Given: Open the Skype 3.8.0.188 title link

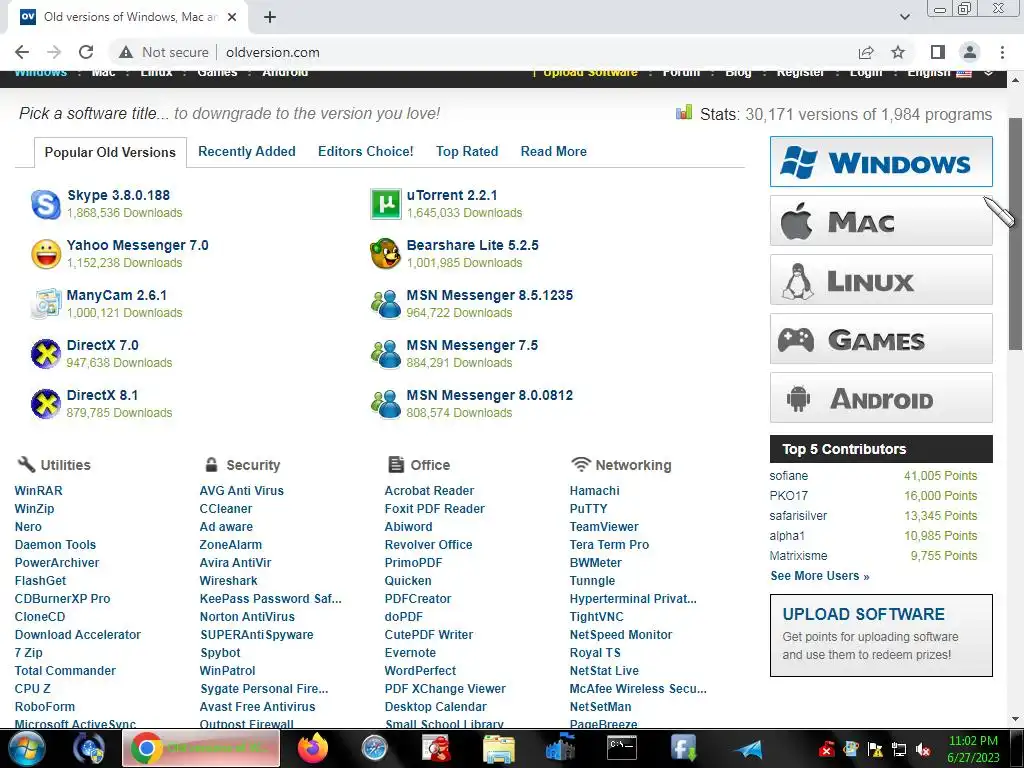Looking at the screenshot, I should pyautogui.click(x=118, y=195).
